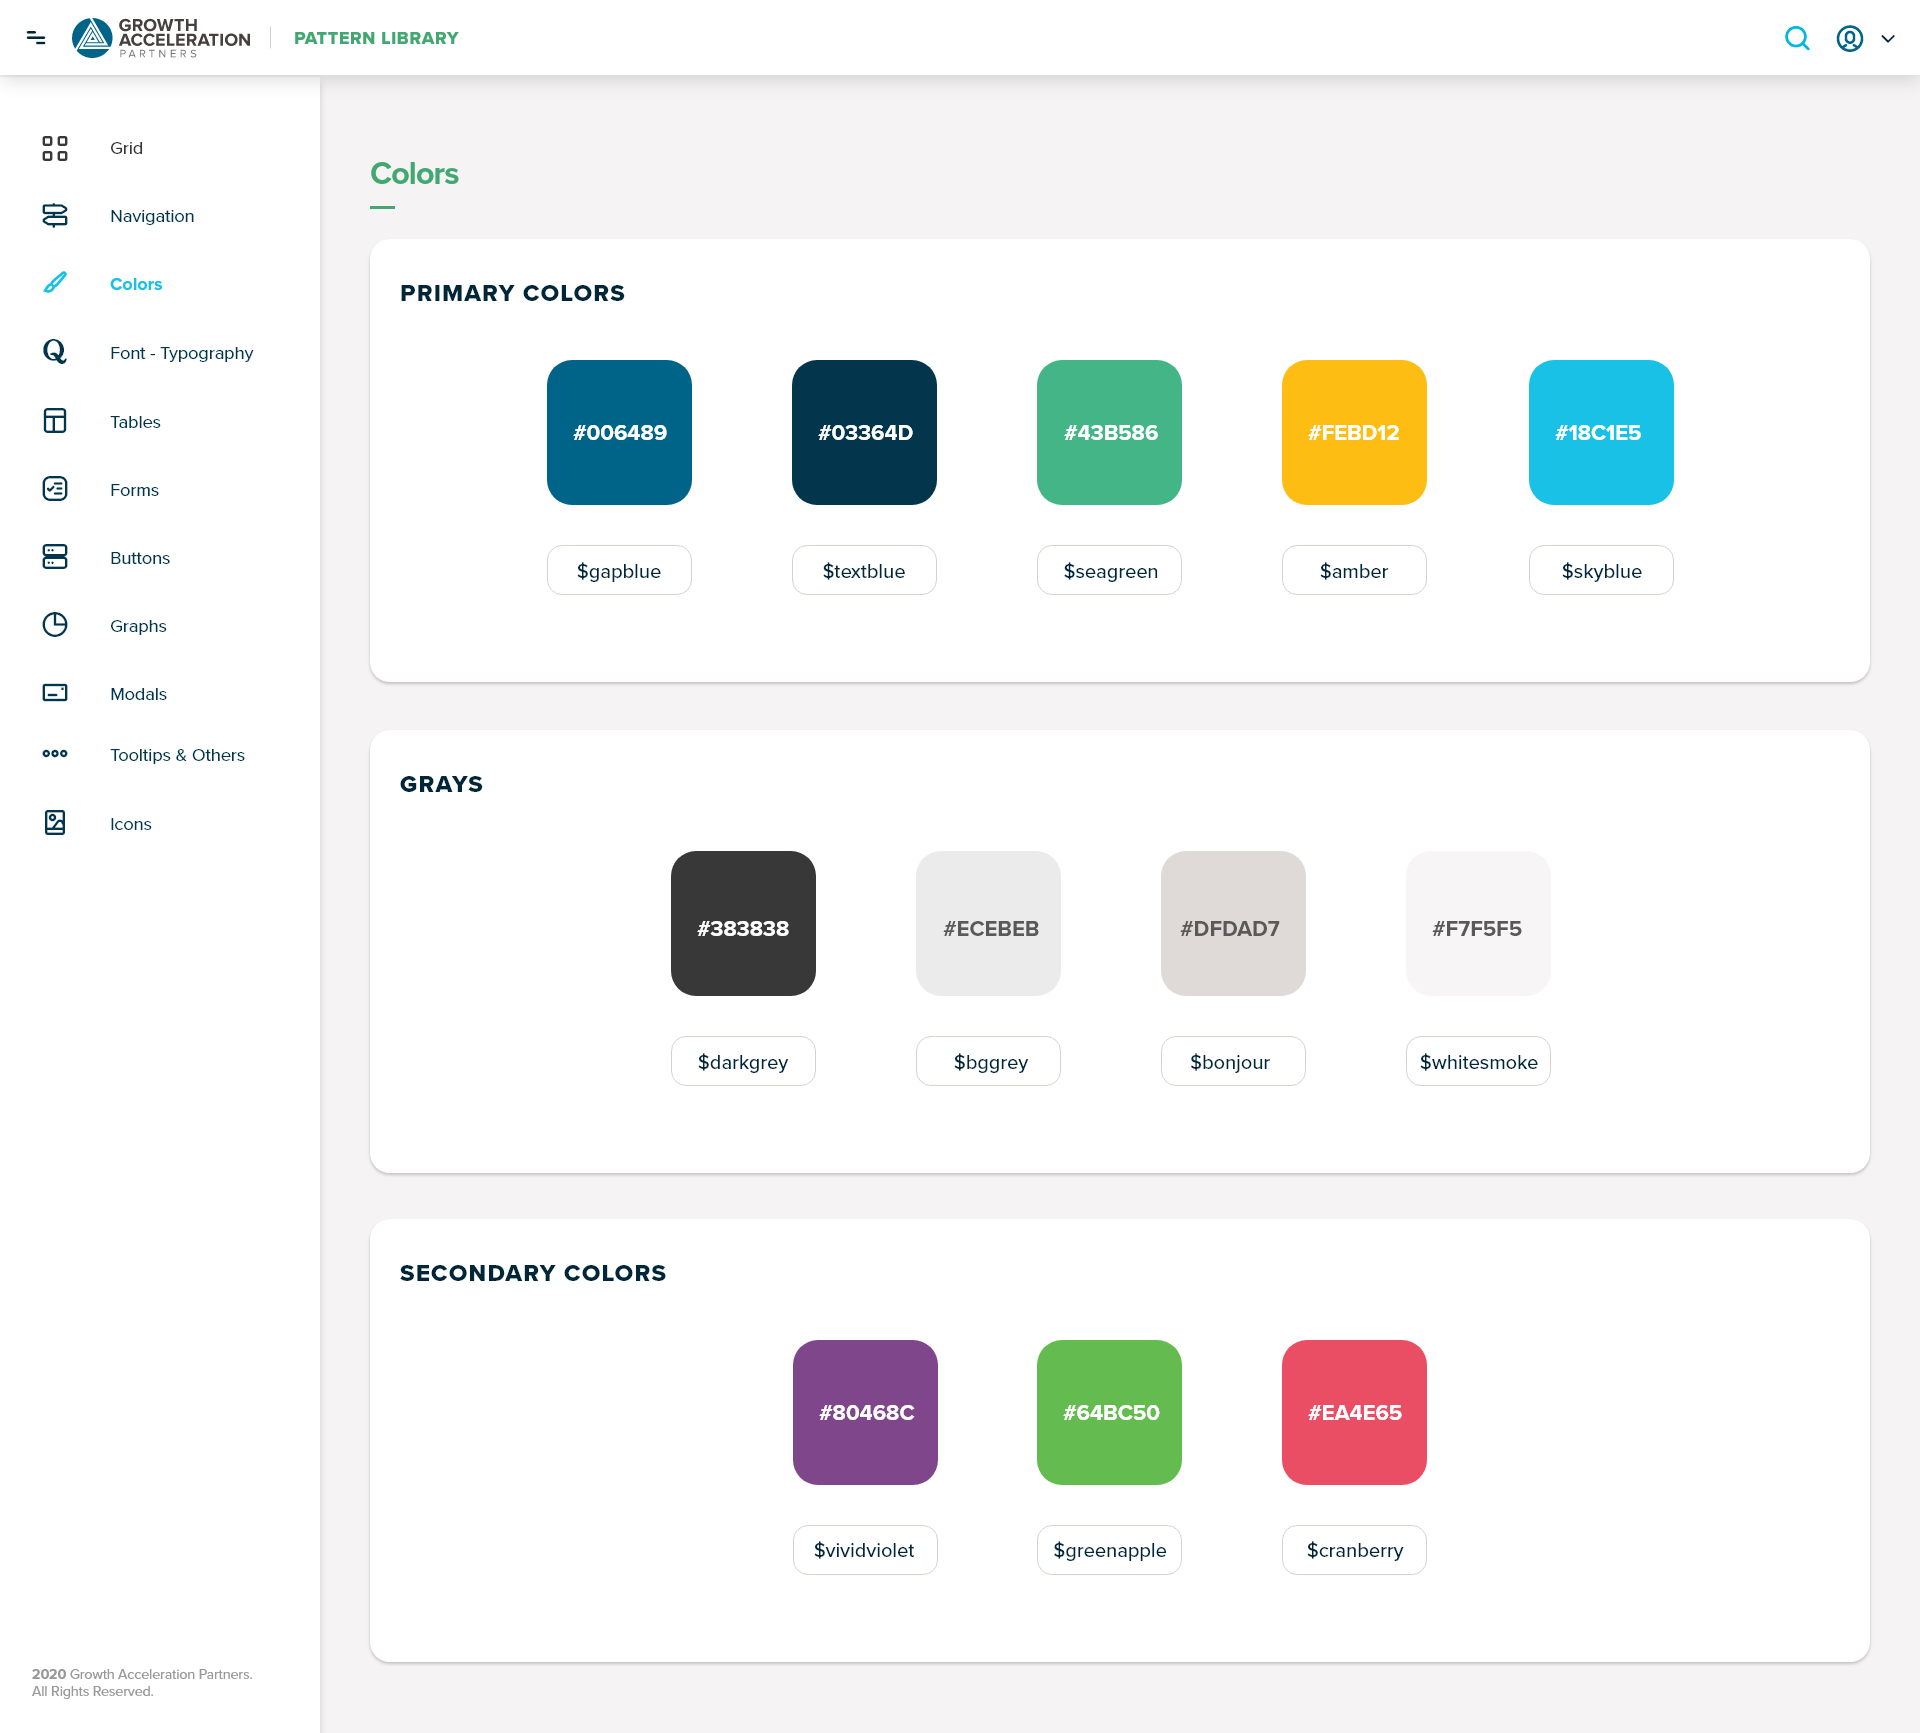Click the user profile avatar icon
Screen dimensions: 1920x1733
click(x=1849, y=38)
